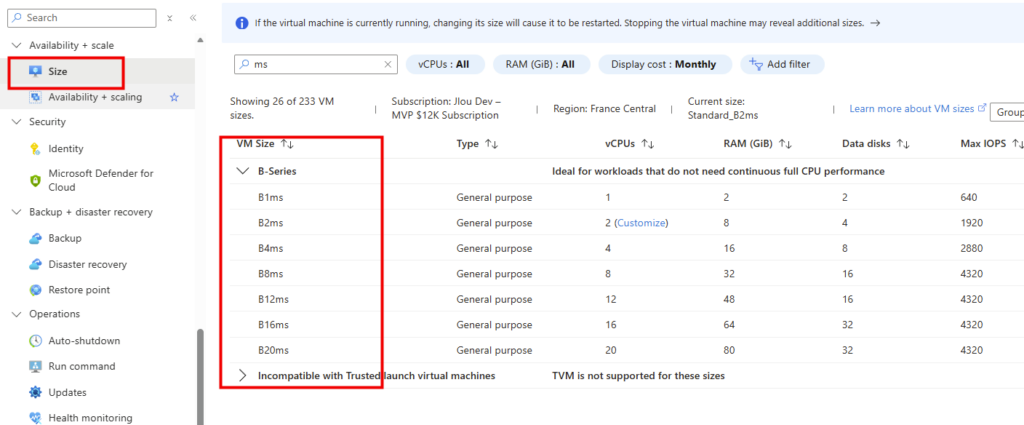
Task: Click the sidebar Search field
Action: 82,18
